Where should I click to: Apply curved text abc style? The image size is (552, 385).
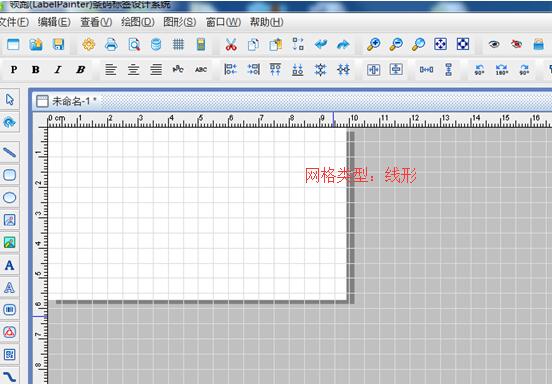point(178,69)
